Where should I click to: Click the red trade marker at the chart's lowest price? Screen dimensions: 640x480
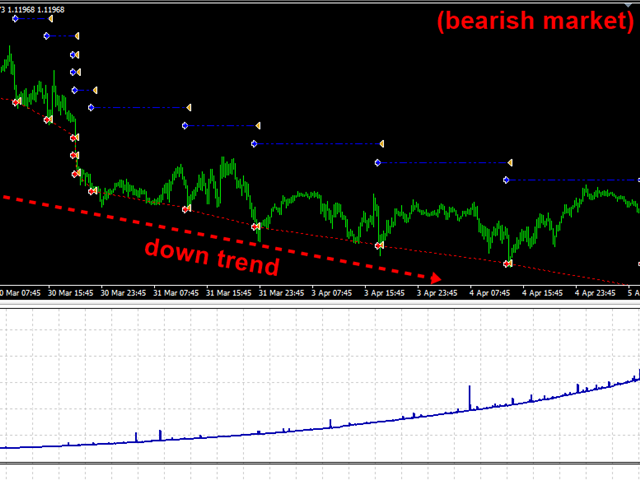[507, 264]
